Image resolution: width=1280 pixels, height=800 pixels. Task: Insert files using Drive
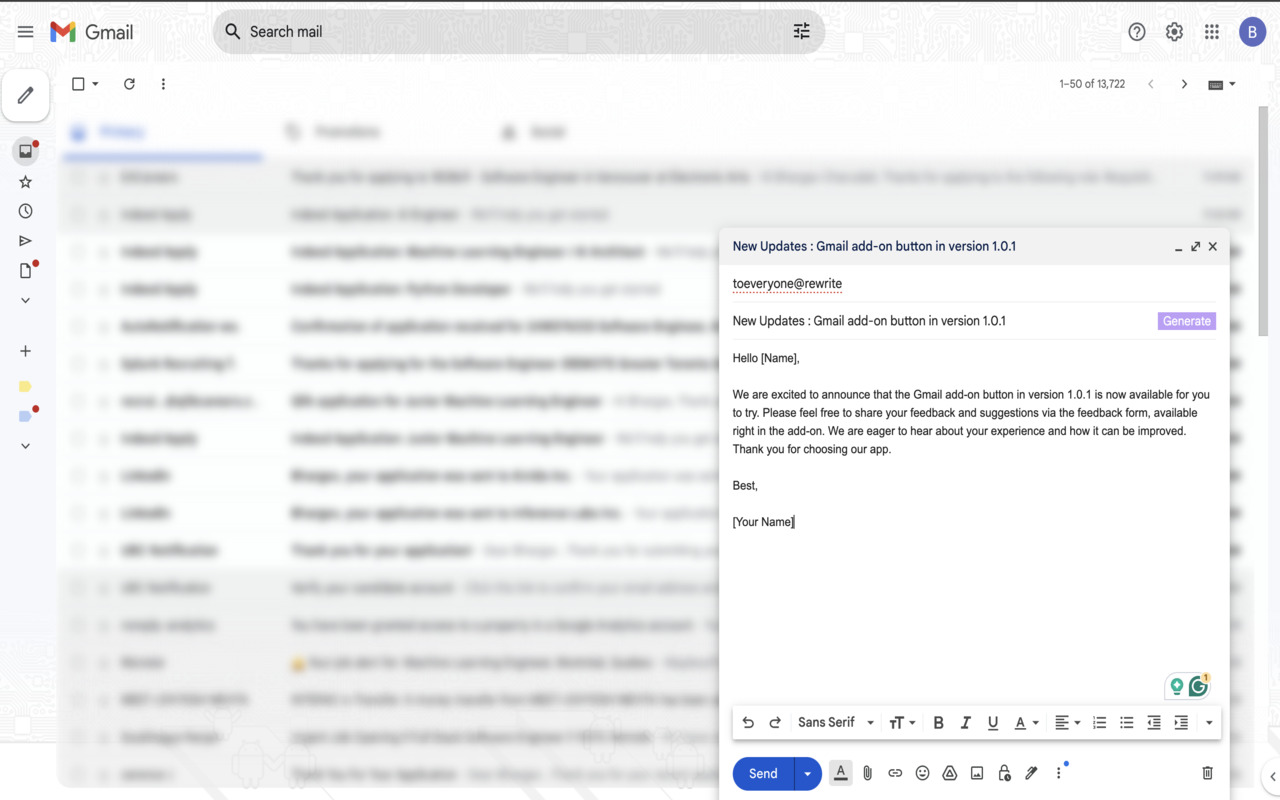pos(950,773)
